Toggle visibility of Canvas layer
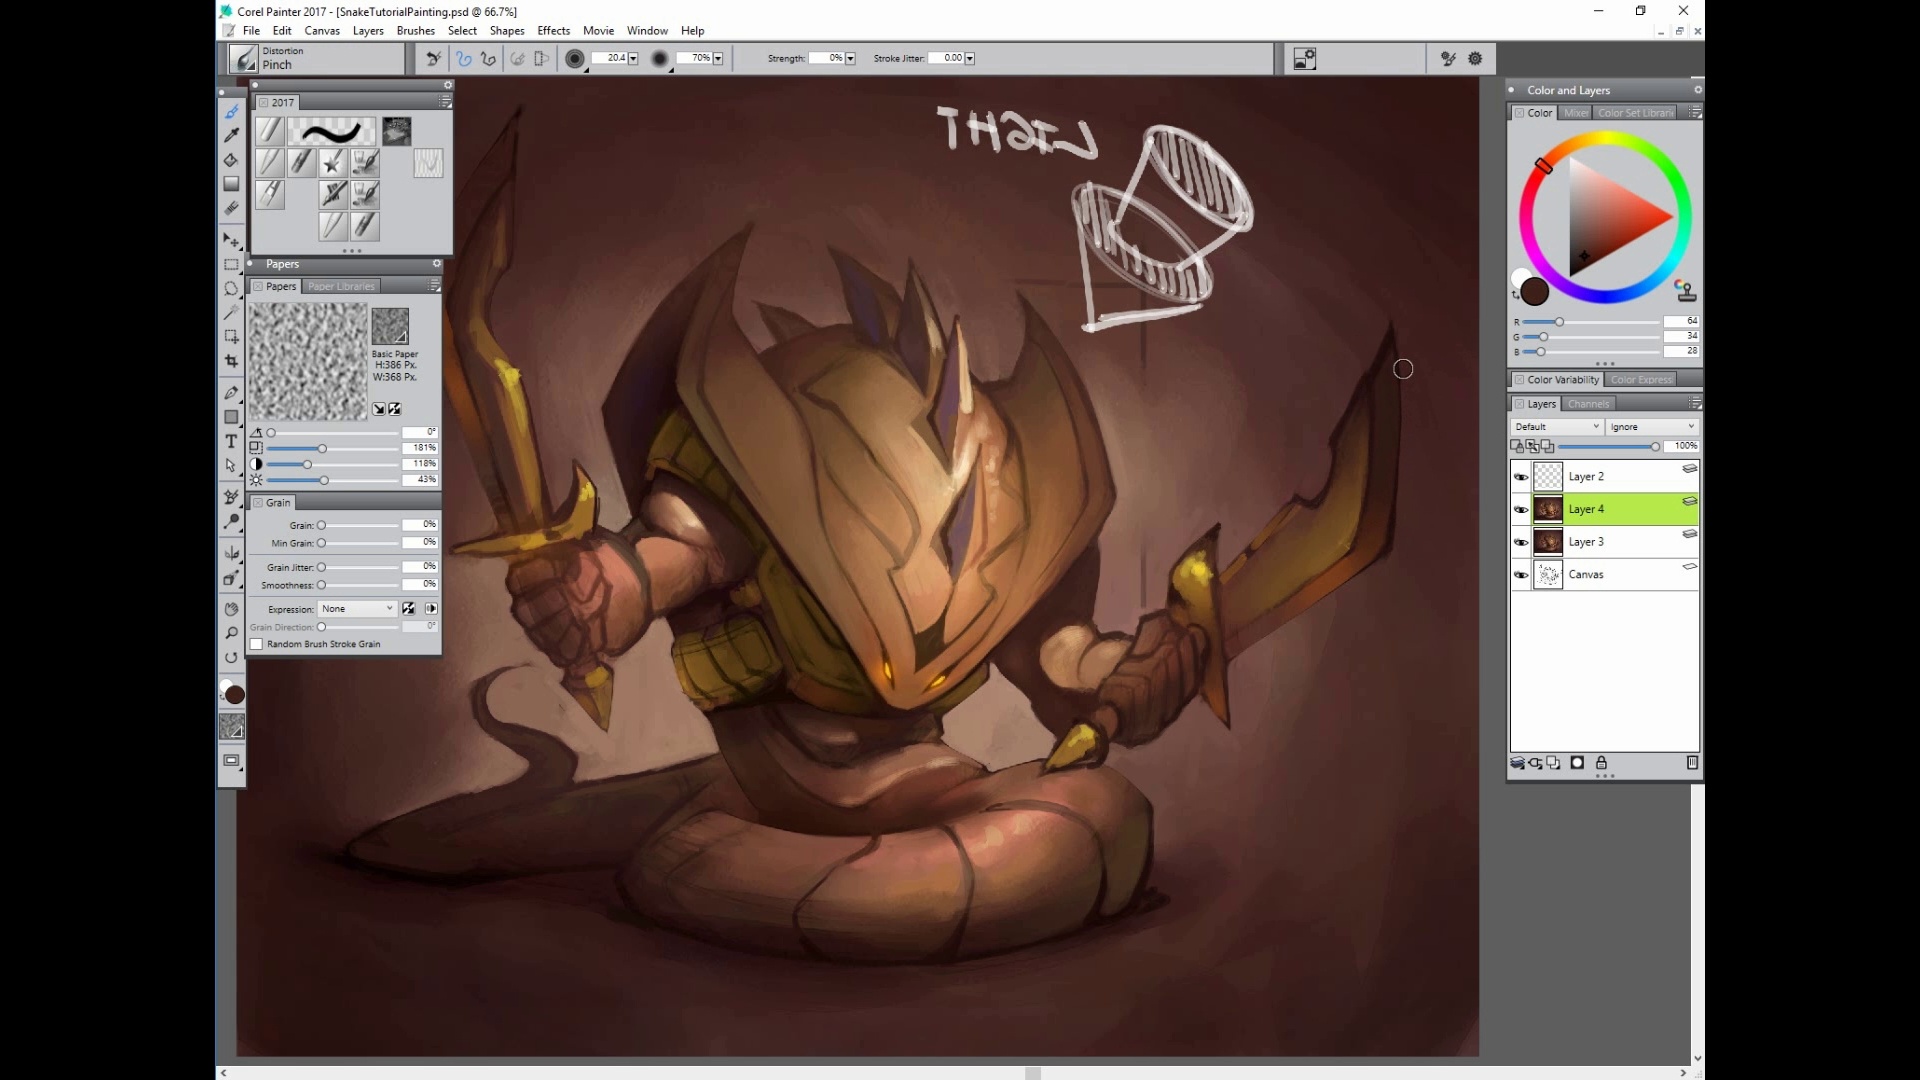Viewport: 1920px width, 1080px height. coord(1521,575)
